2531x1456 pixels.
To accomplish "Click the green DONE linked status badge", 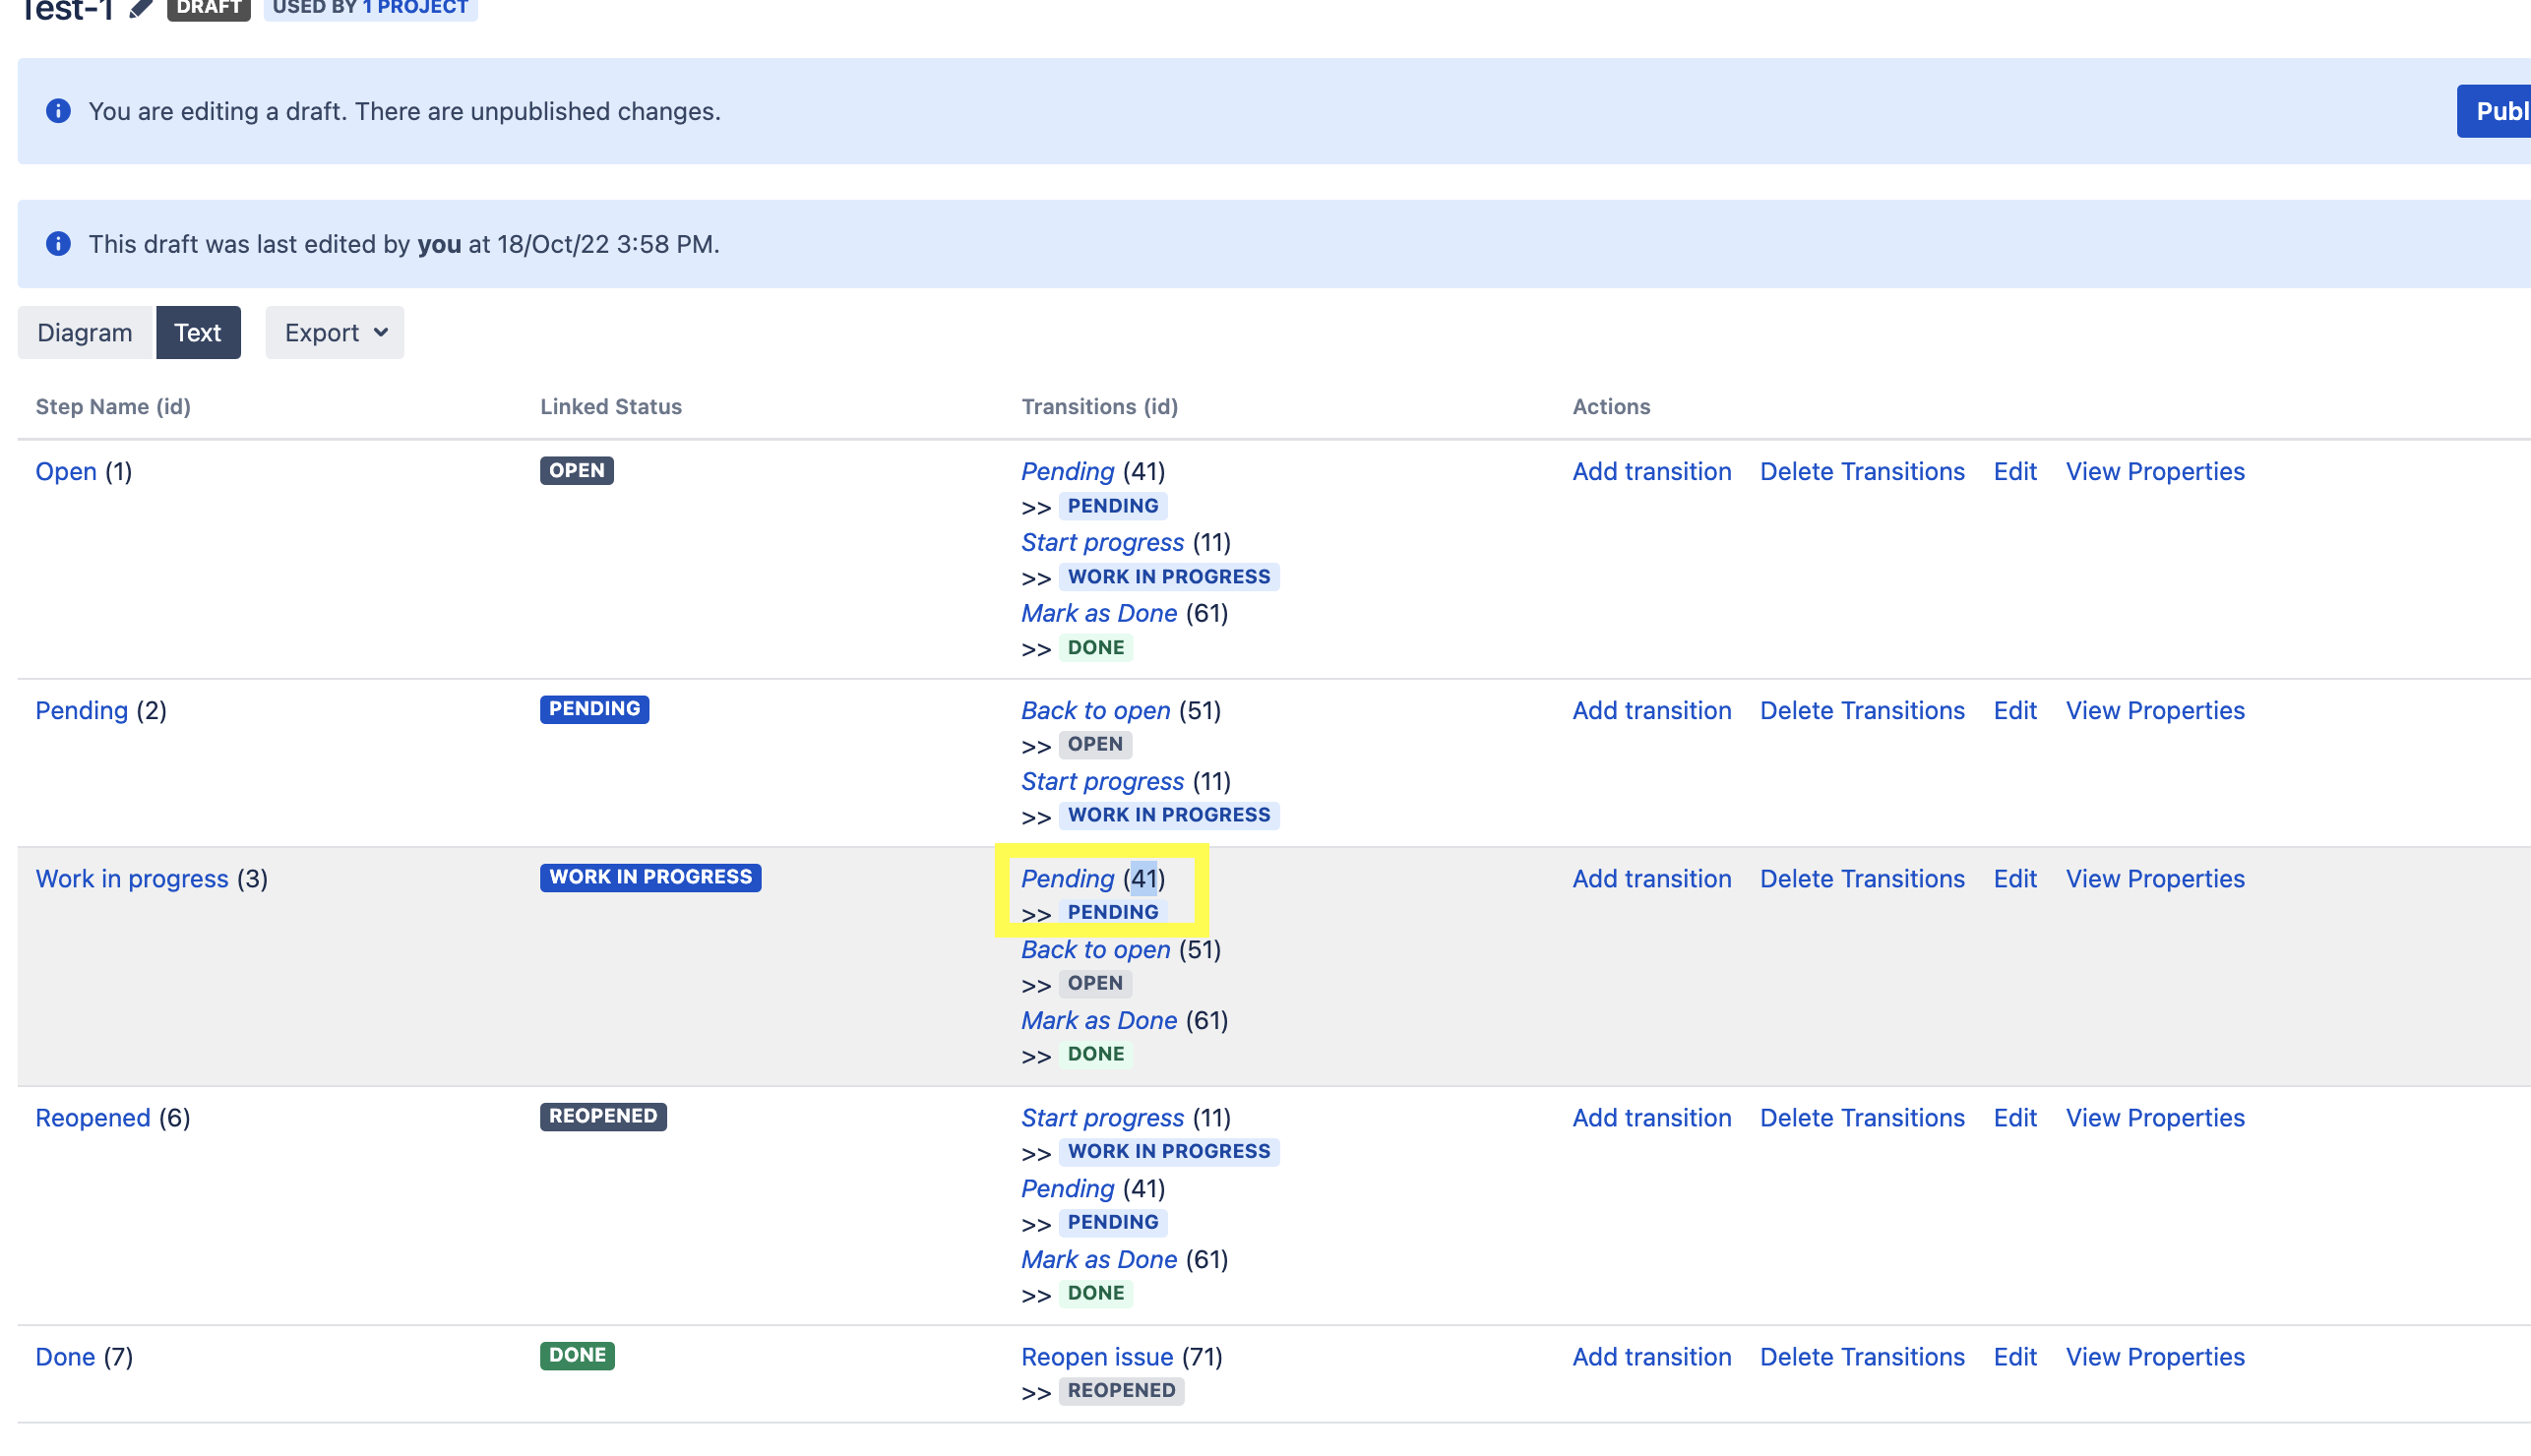I will 577,1355.
